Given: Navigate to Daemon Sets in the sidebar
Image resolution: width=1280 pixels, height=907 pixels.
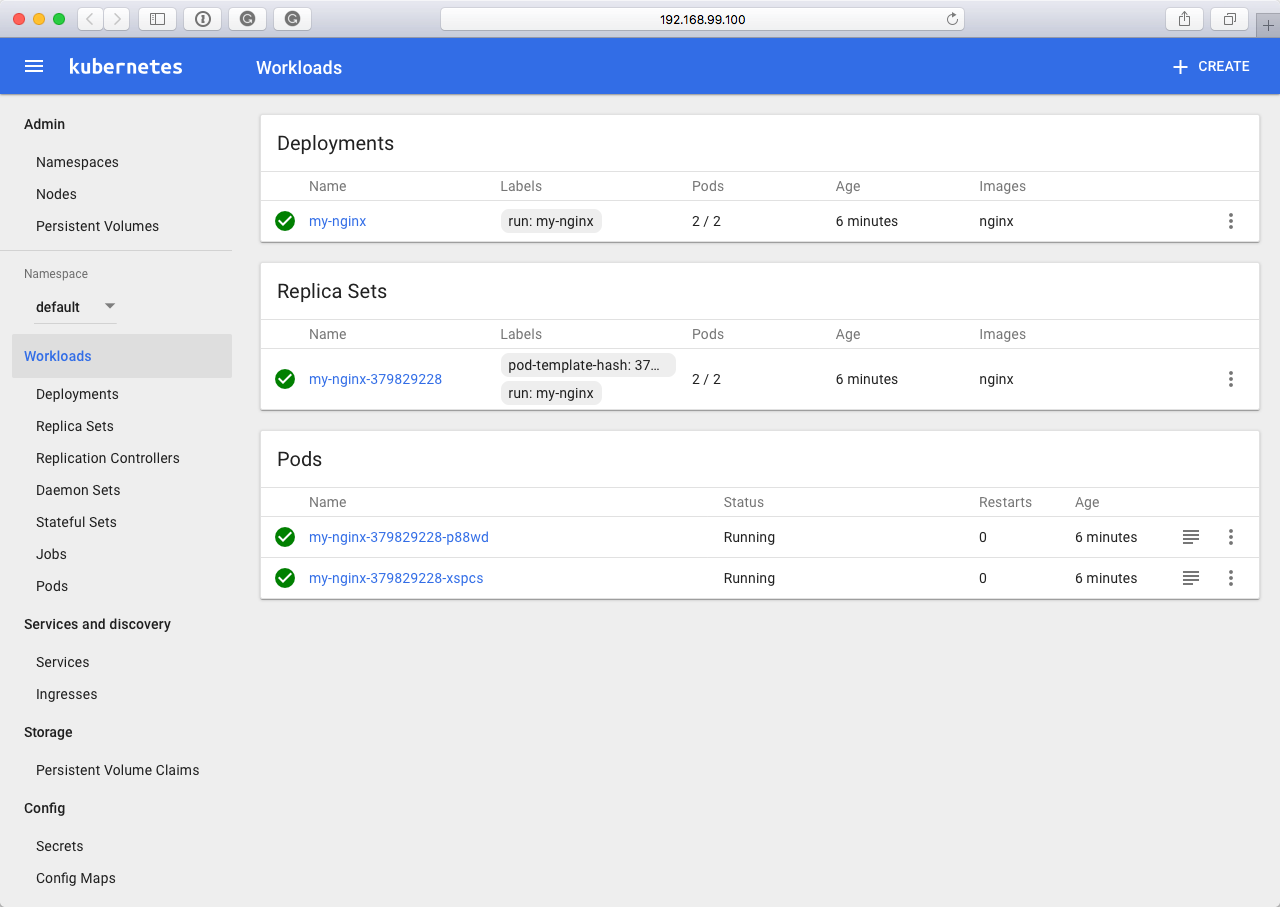Looking at the screenshot, I should [x=78, y=490].
